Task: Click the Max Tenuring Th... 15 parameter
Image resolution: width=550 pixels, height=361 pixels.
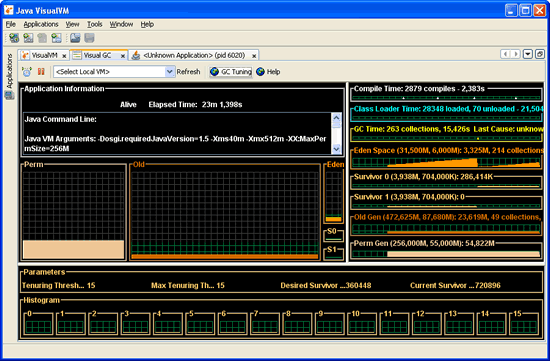Action: click(x=188, y=285)
